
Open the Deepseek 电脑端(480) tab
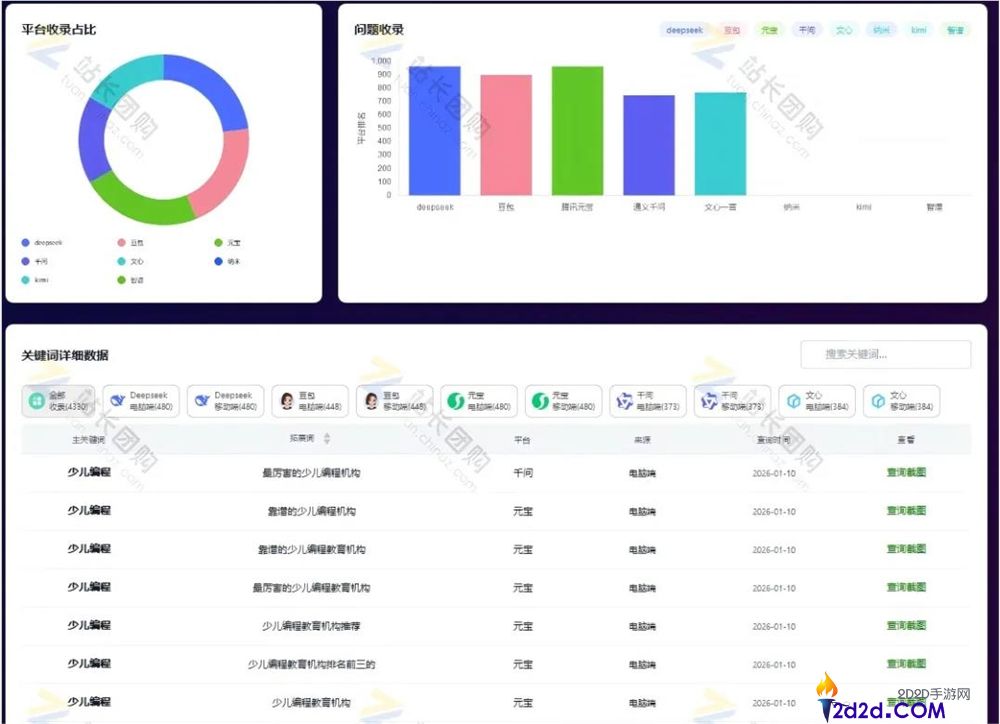point(141,401)
